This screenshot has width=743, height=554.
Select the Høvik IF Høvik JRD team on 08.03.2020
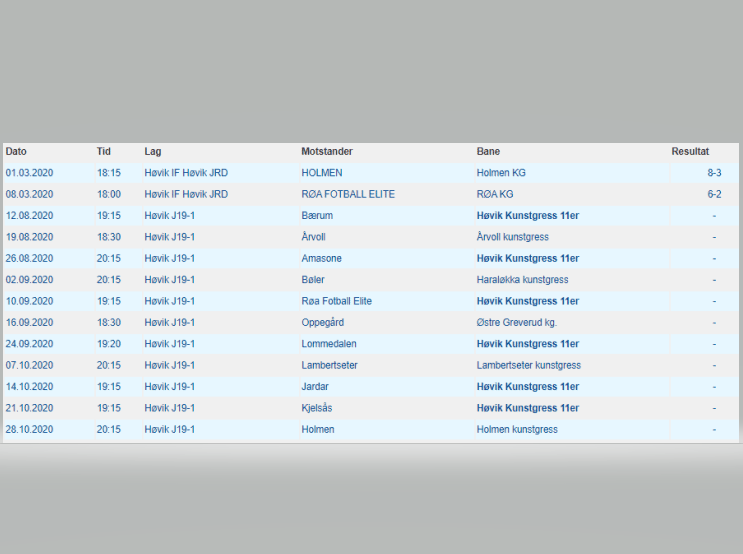point(186,194)
